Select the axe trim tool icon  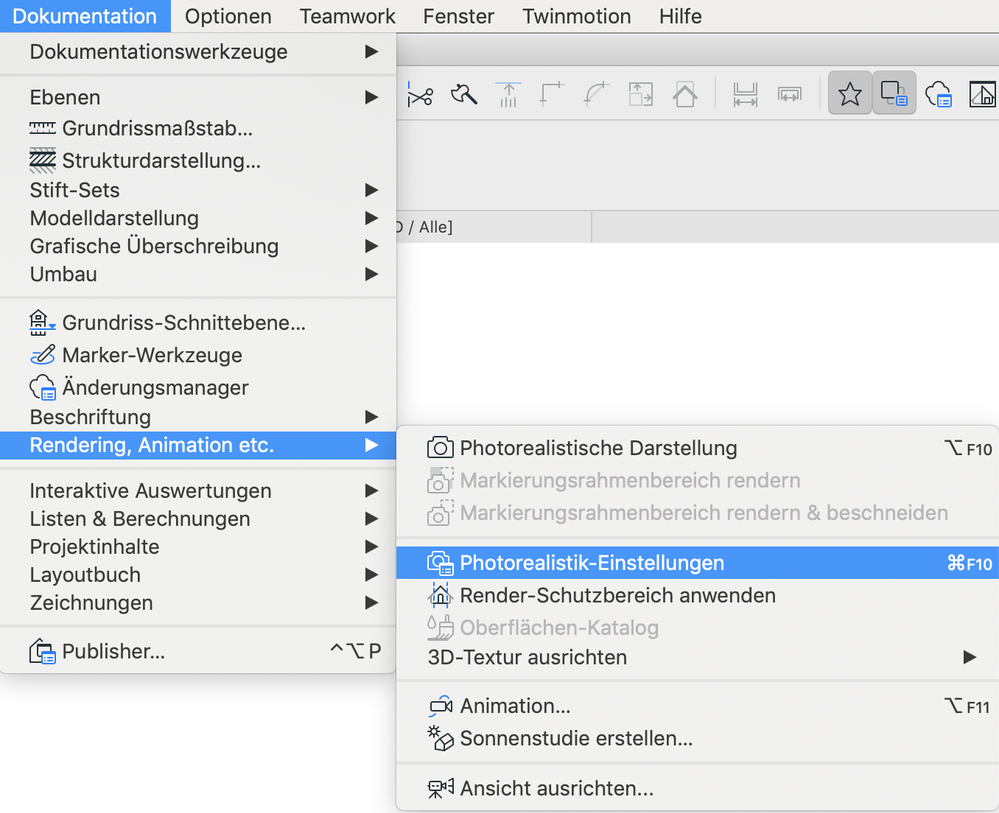[464, 95]
